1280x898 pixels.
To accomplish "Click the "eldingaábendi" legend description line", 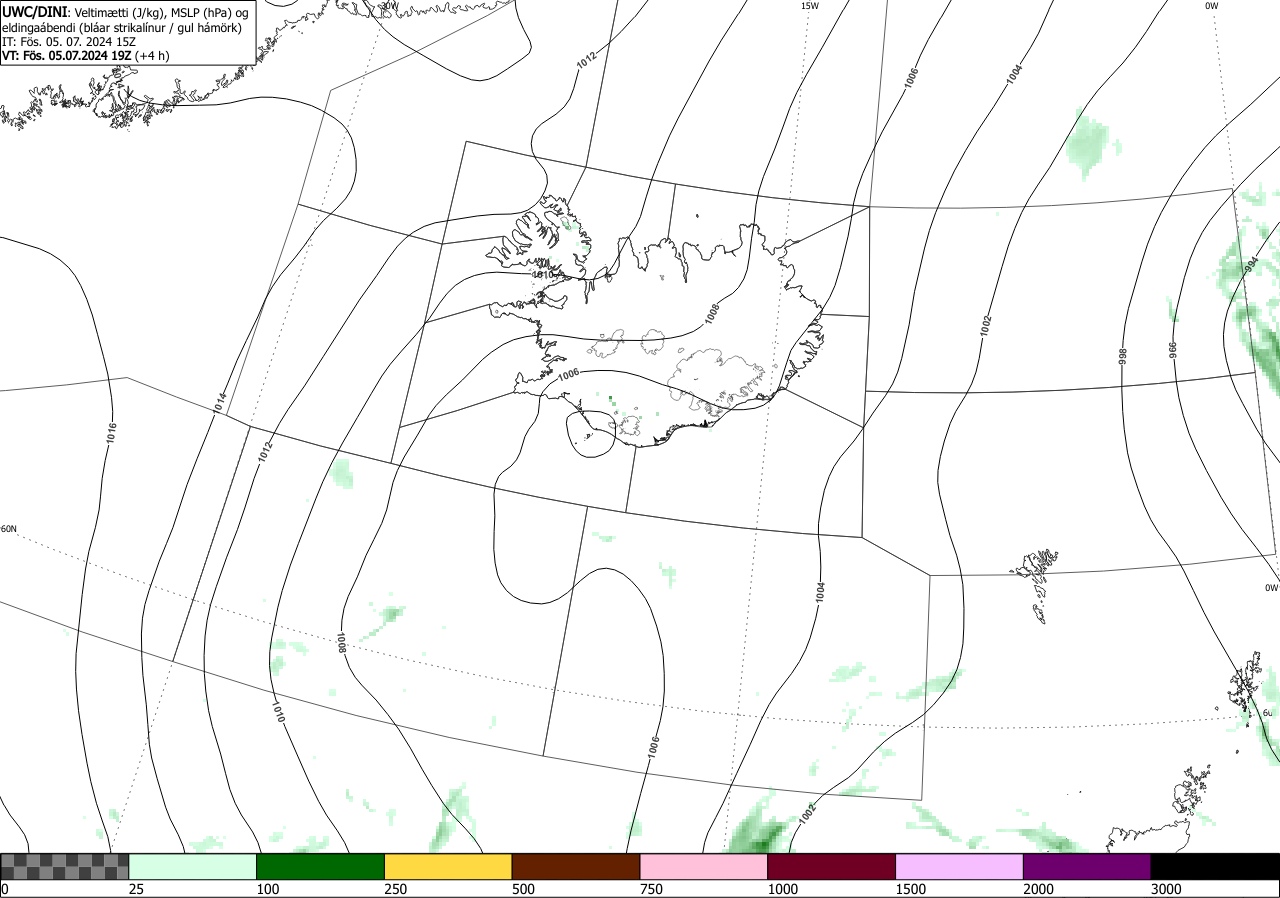I will pyautogui.click(x=122, y=27).
